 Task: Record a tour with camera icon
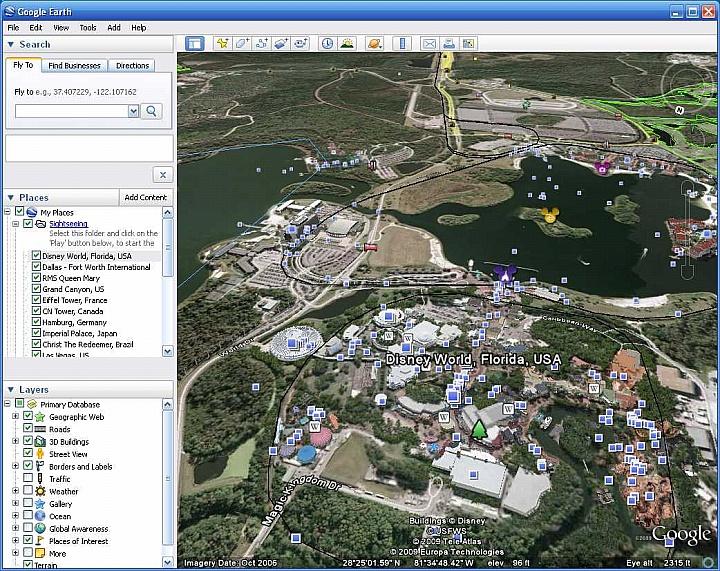pos(301,44)
